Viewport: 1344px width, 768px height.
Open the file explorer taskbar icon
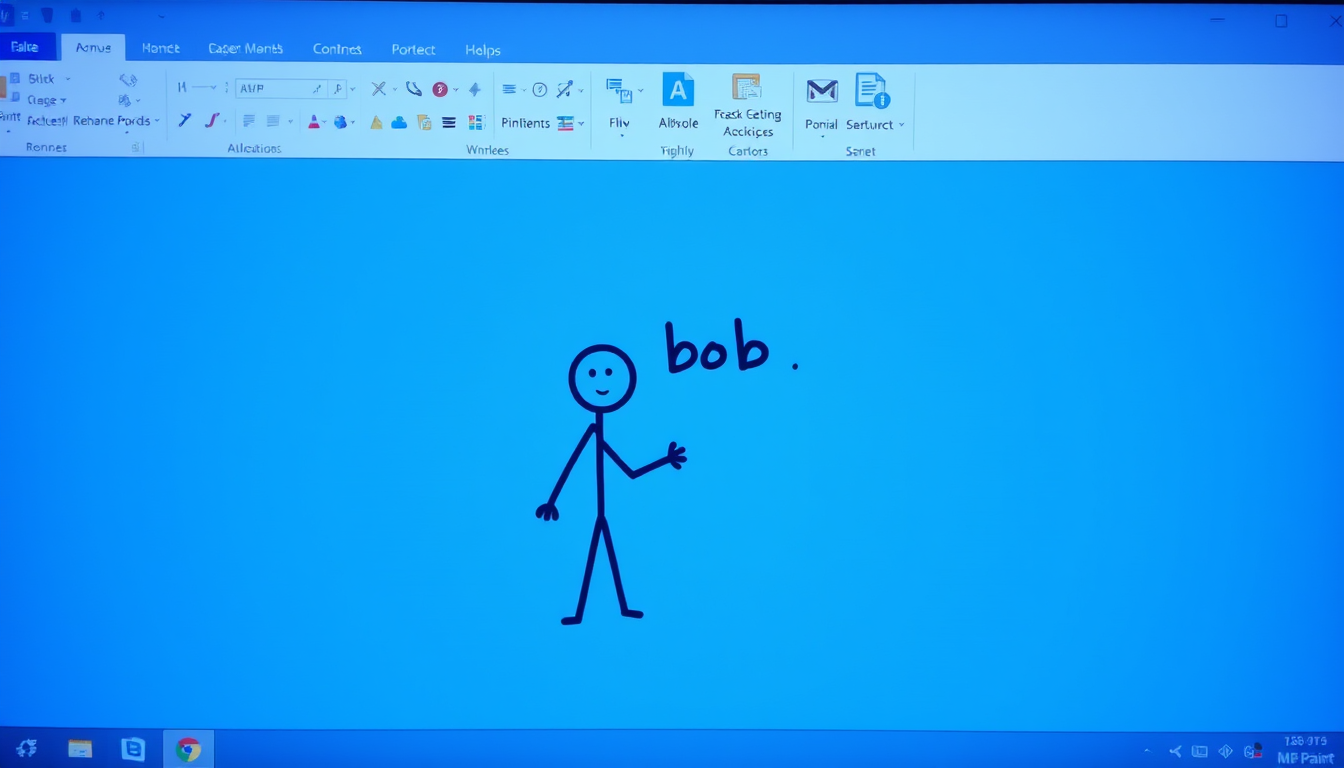click(80, 748)
